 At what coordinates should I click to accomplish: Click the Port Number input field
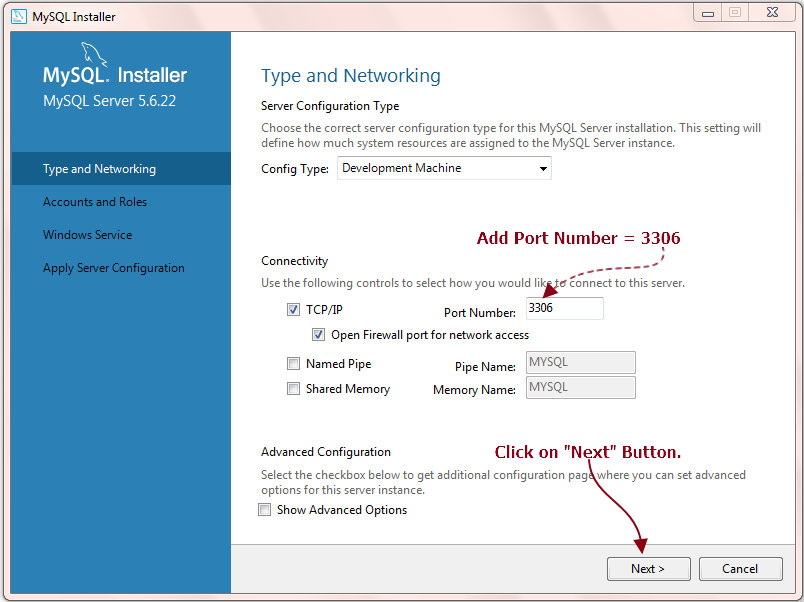[x=565, y=308]
